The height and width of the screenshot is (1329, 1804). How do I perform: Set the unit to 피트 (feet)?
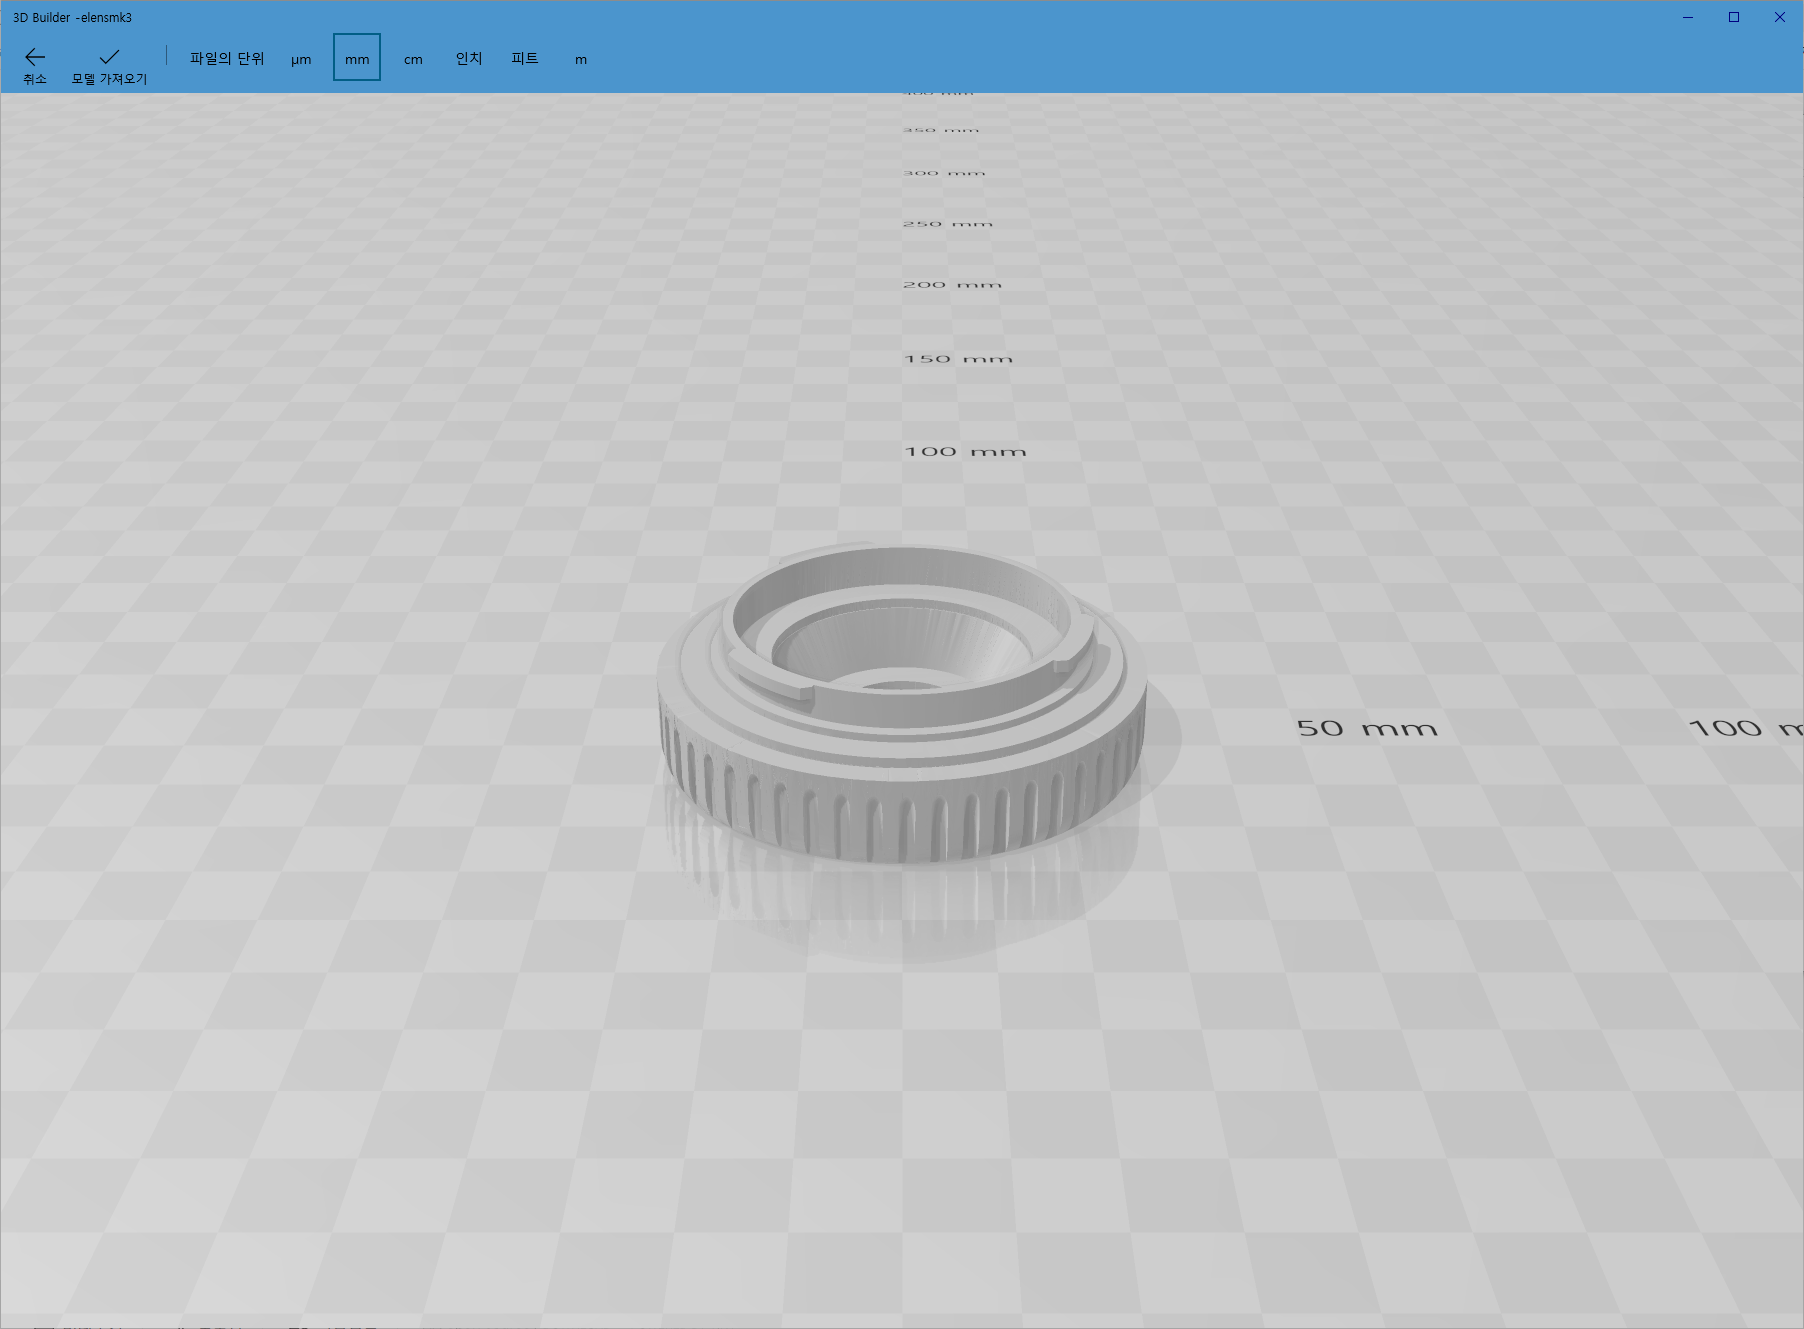click(x=525, y=59)
